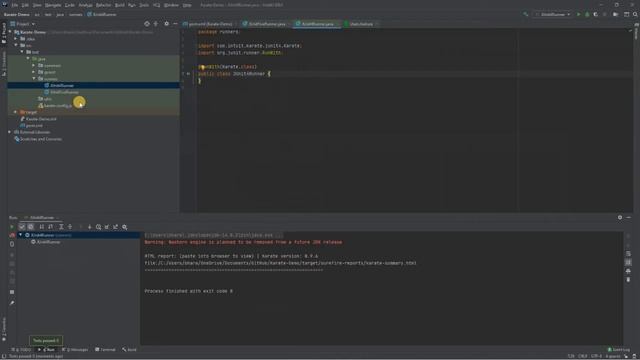
Task: Click the Project vertical side tab
Action: 4,33
